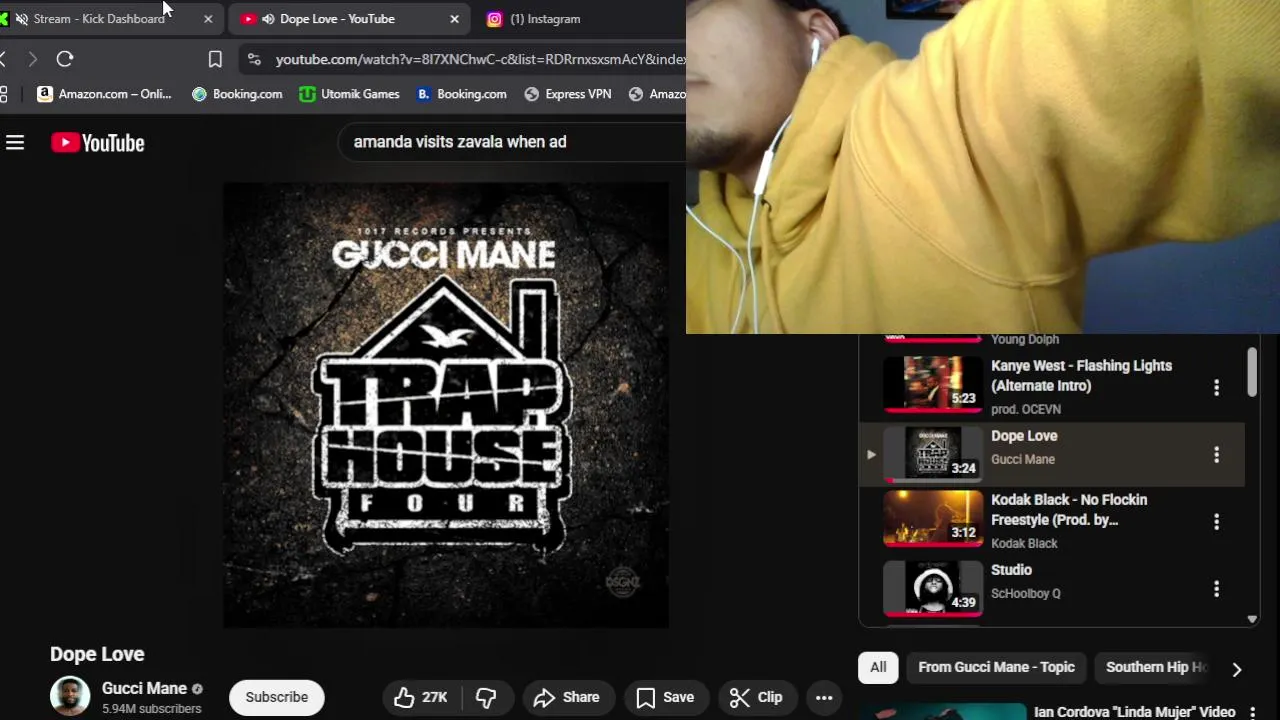Click the playlist scrollbar thumb
The width and height of the screenshot is (1280, 720).
[x=1252, y=372]
